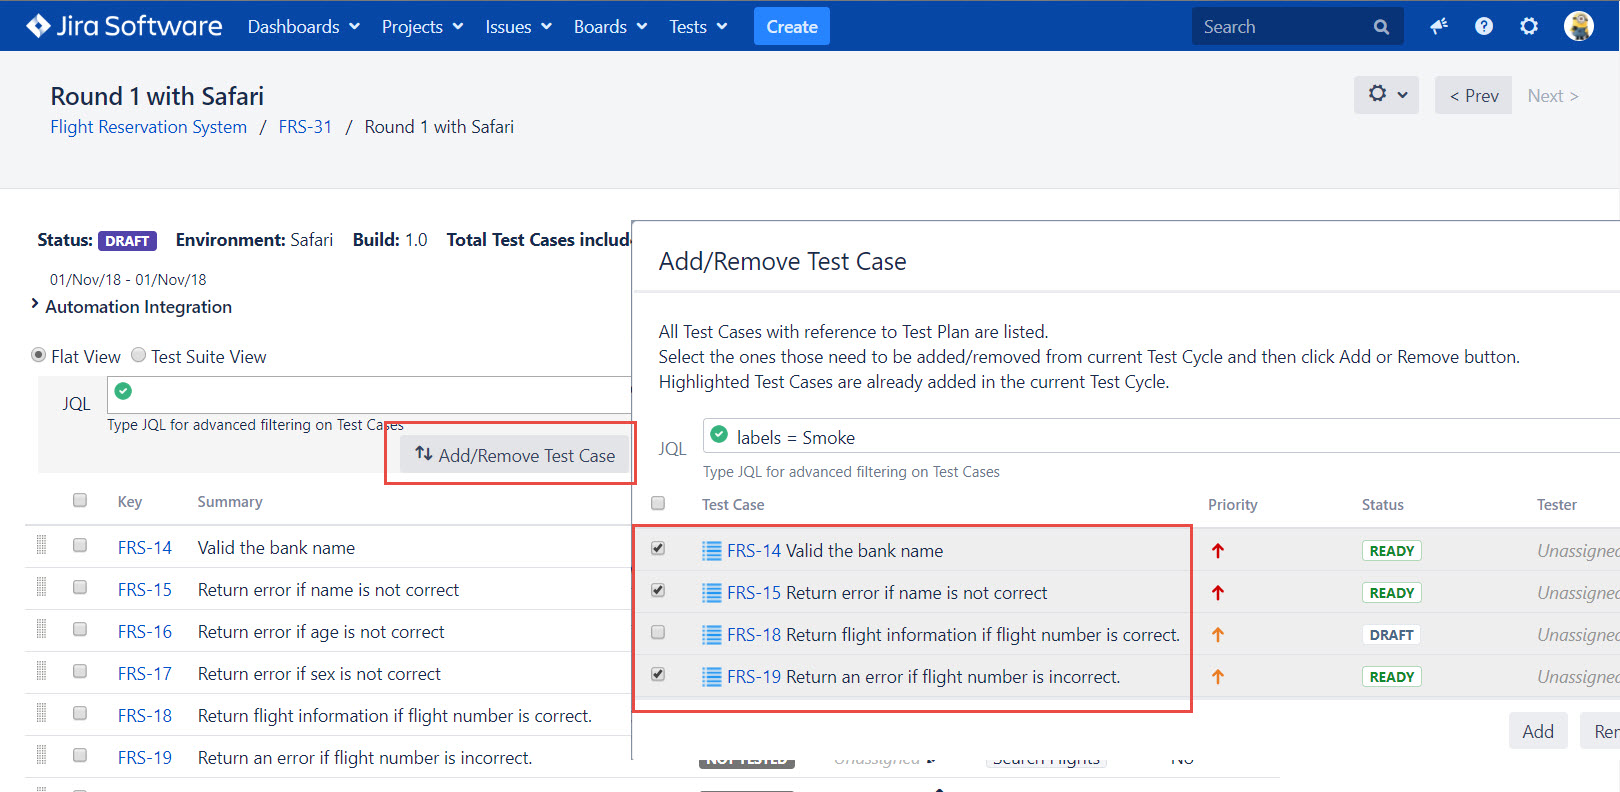
Task: Click the FRS-15 high priority arrow
Action: 1218,592
